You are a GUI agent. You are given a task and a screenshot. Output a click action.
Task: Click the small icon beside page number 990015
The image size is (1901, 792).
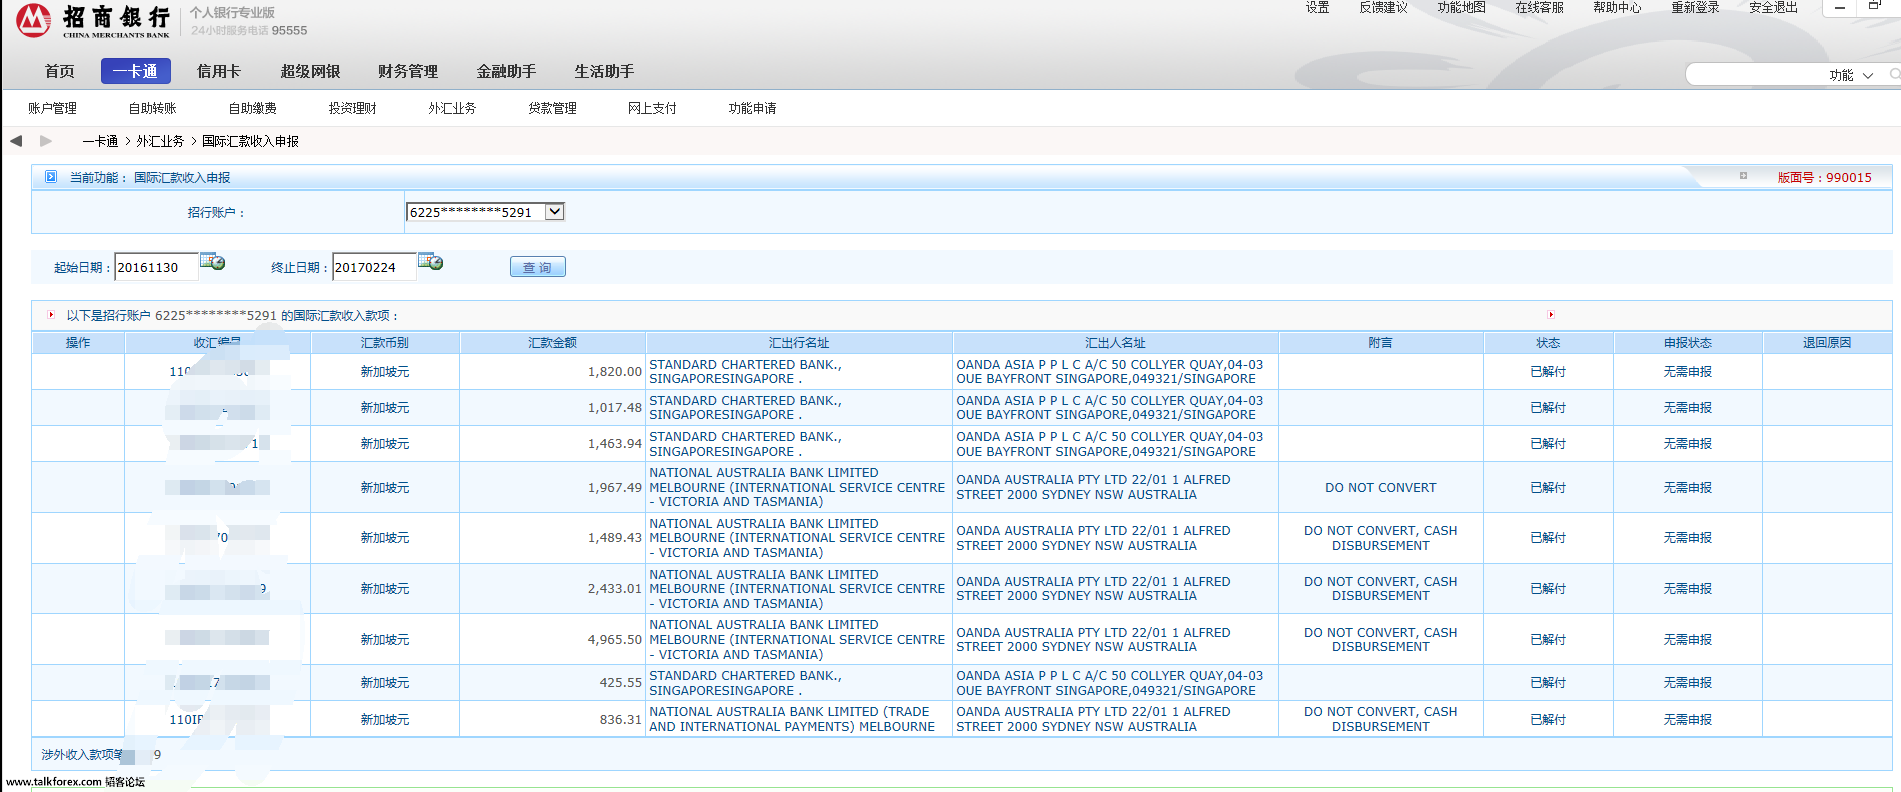[x=1743, y=176]
